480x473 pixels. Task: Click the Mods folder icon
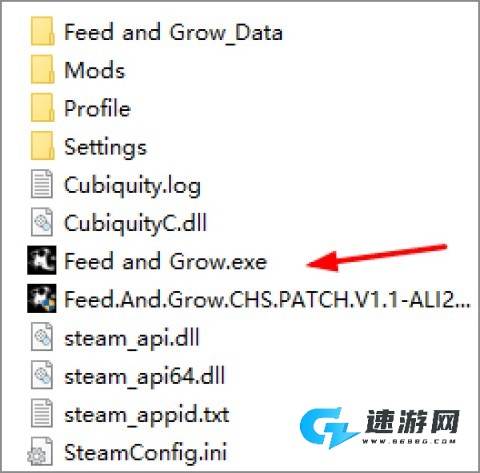pos(42,69)
